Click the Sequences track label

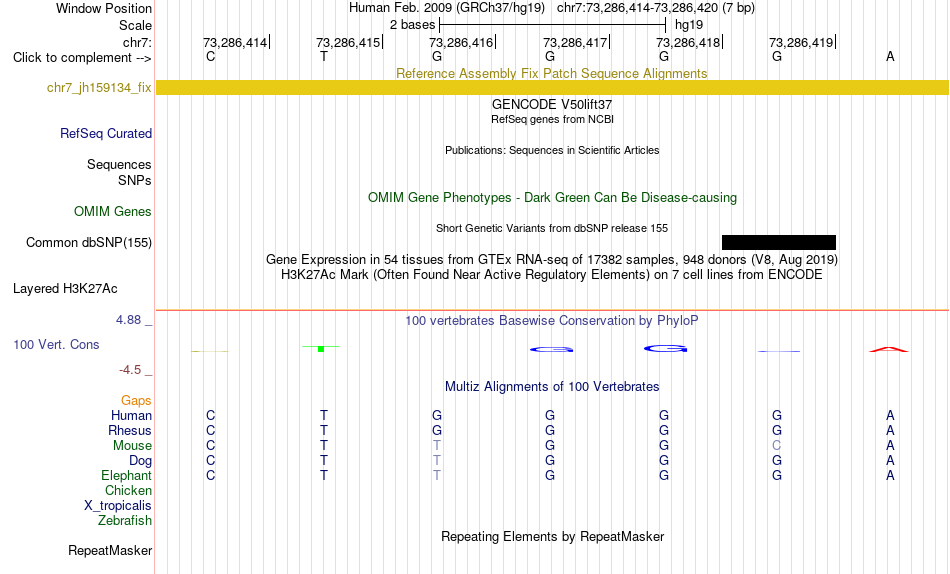(x=119, y=164)
